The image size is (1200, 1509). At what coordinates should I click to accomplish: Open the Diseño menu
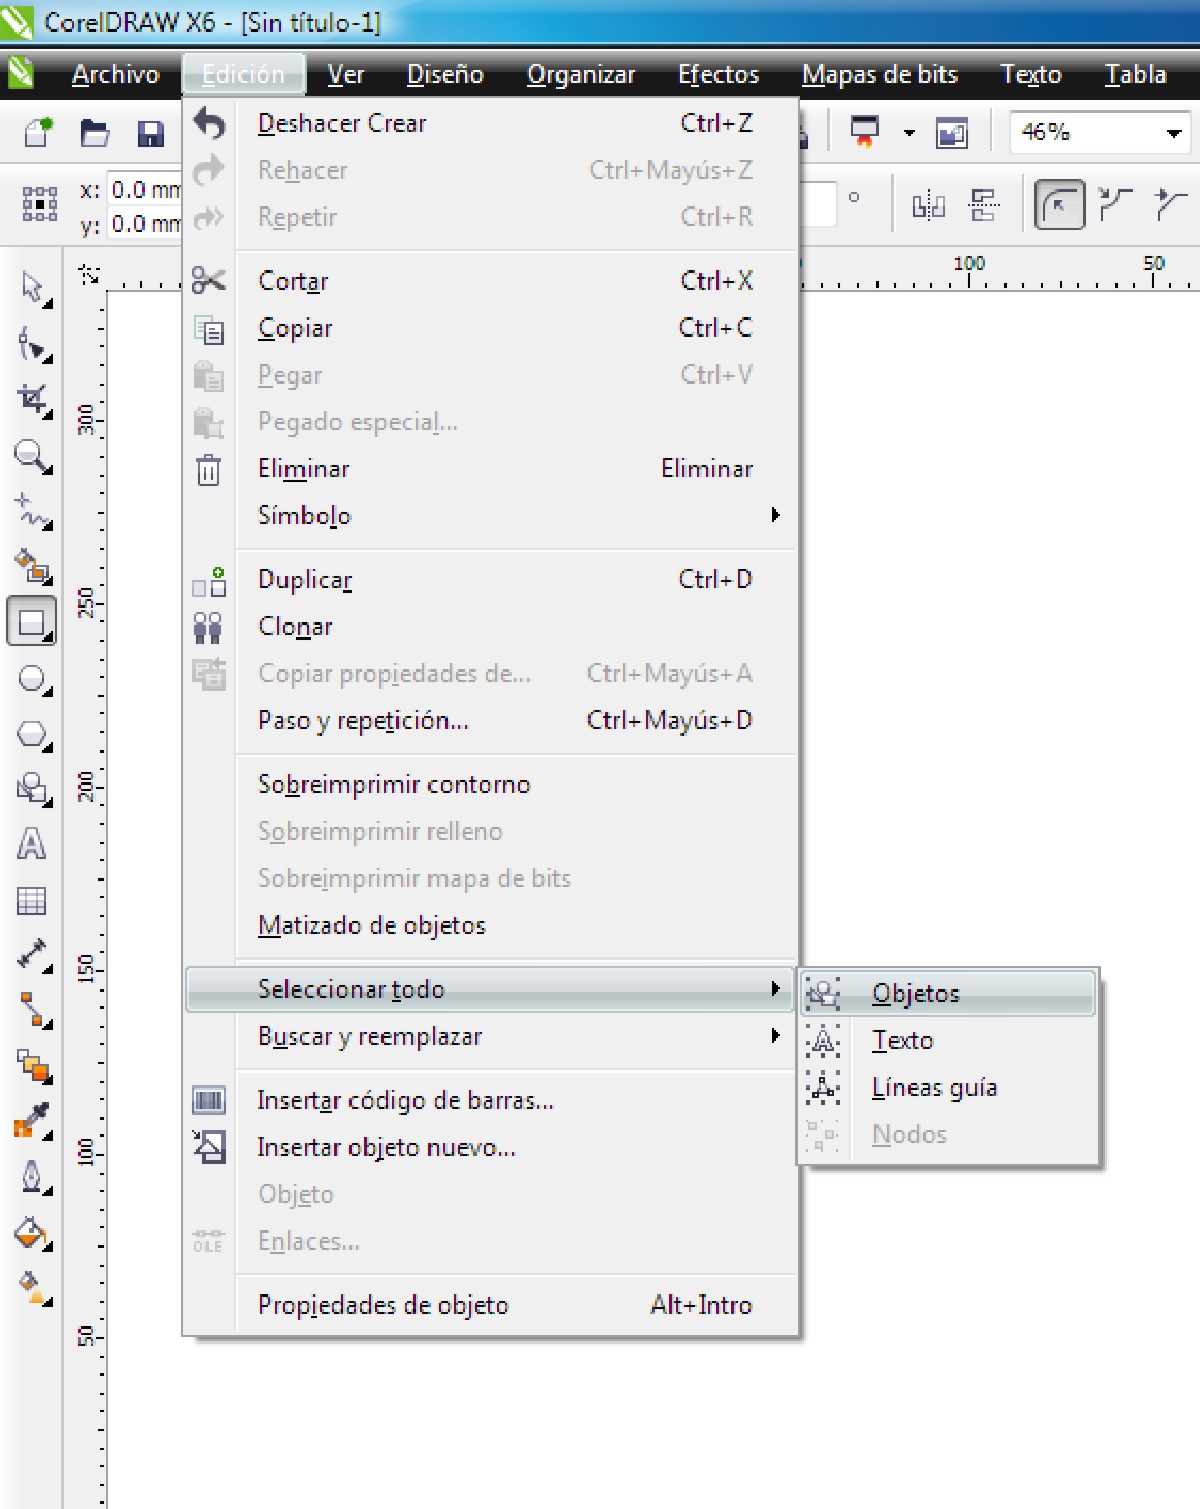click(445, 74)
